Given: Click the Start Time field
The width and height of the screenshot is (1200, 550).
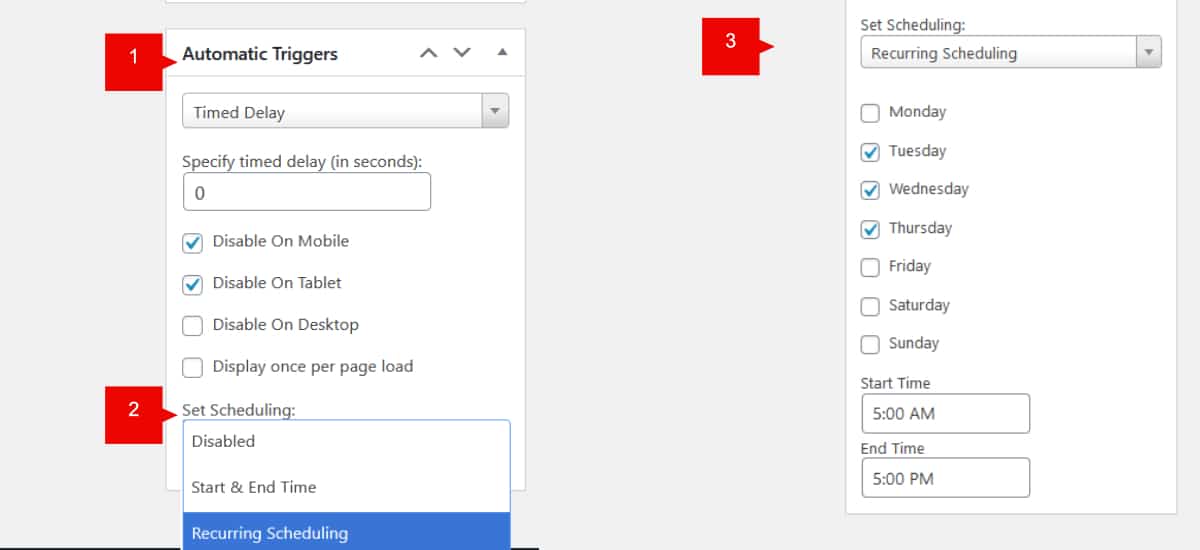Looking at the screenshot, I should pyautogui.click(x=944, y=413).
